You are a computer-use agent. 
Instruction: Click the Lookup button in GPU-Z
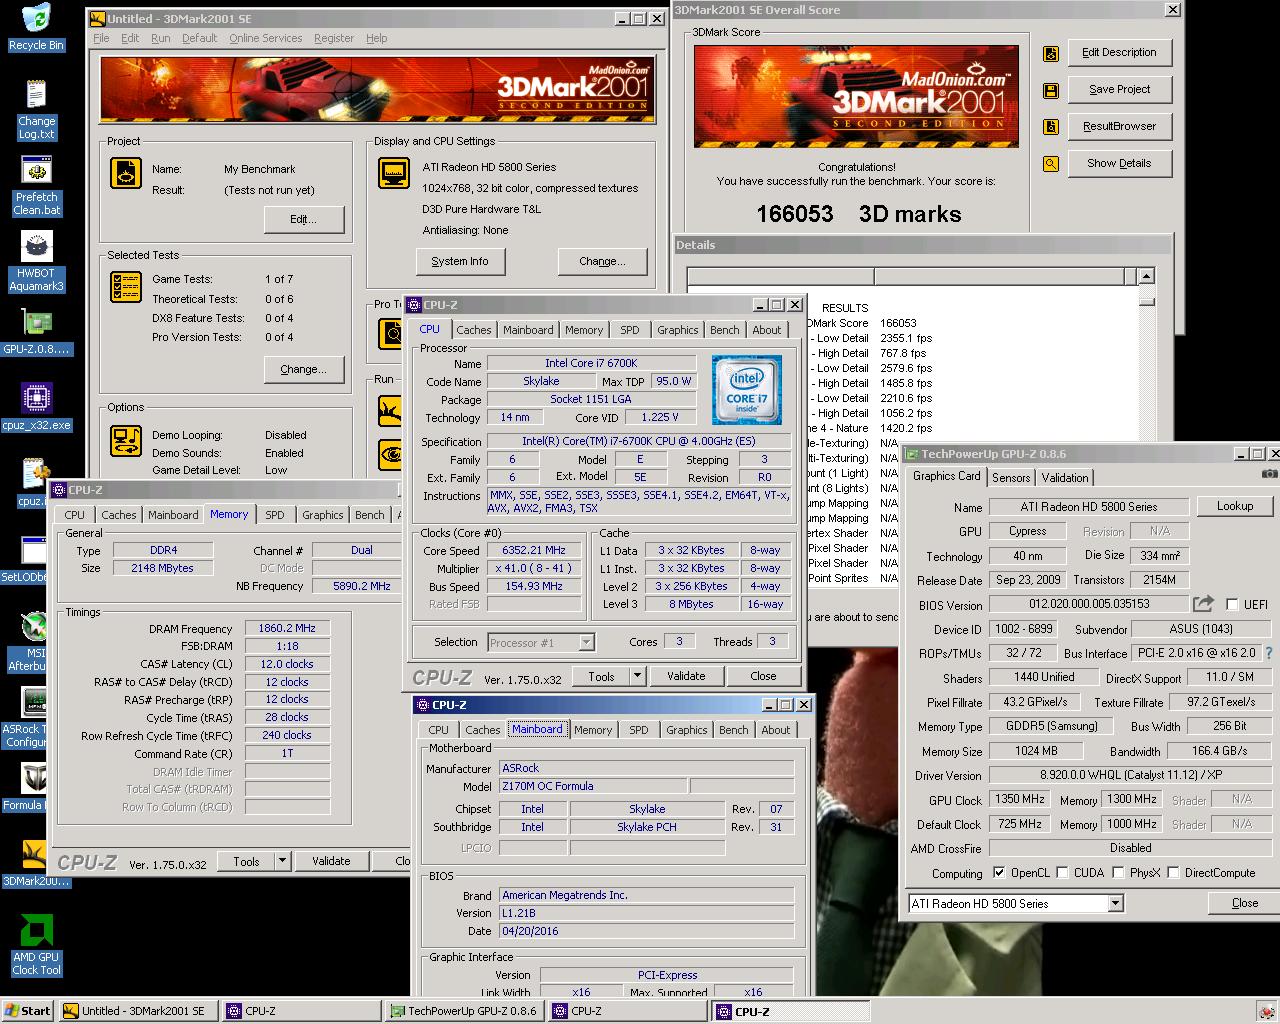tap(1235, 506)
